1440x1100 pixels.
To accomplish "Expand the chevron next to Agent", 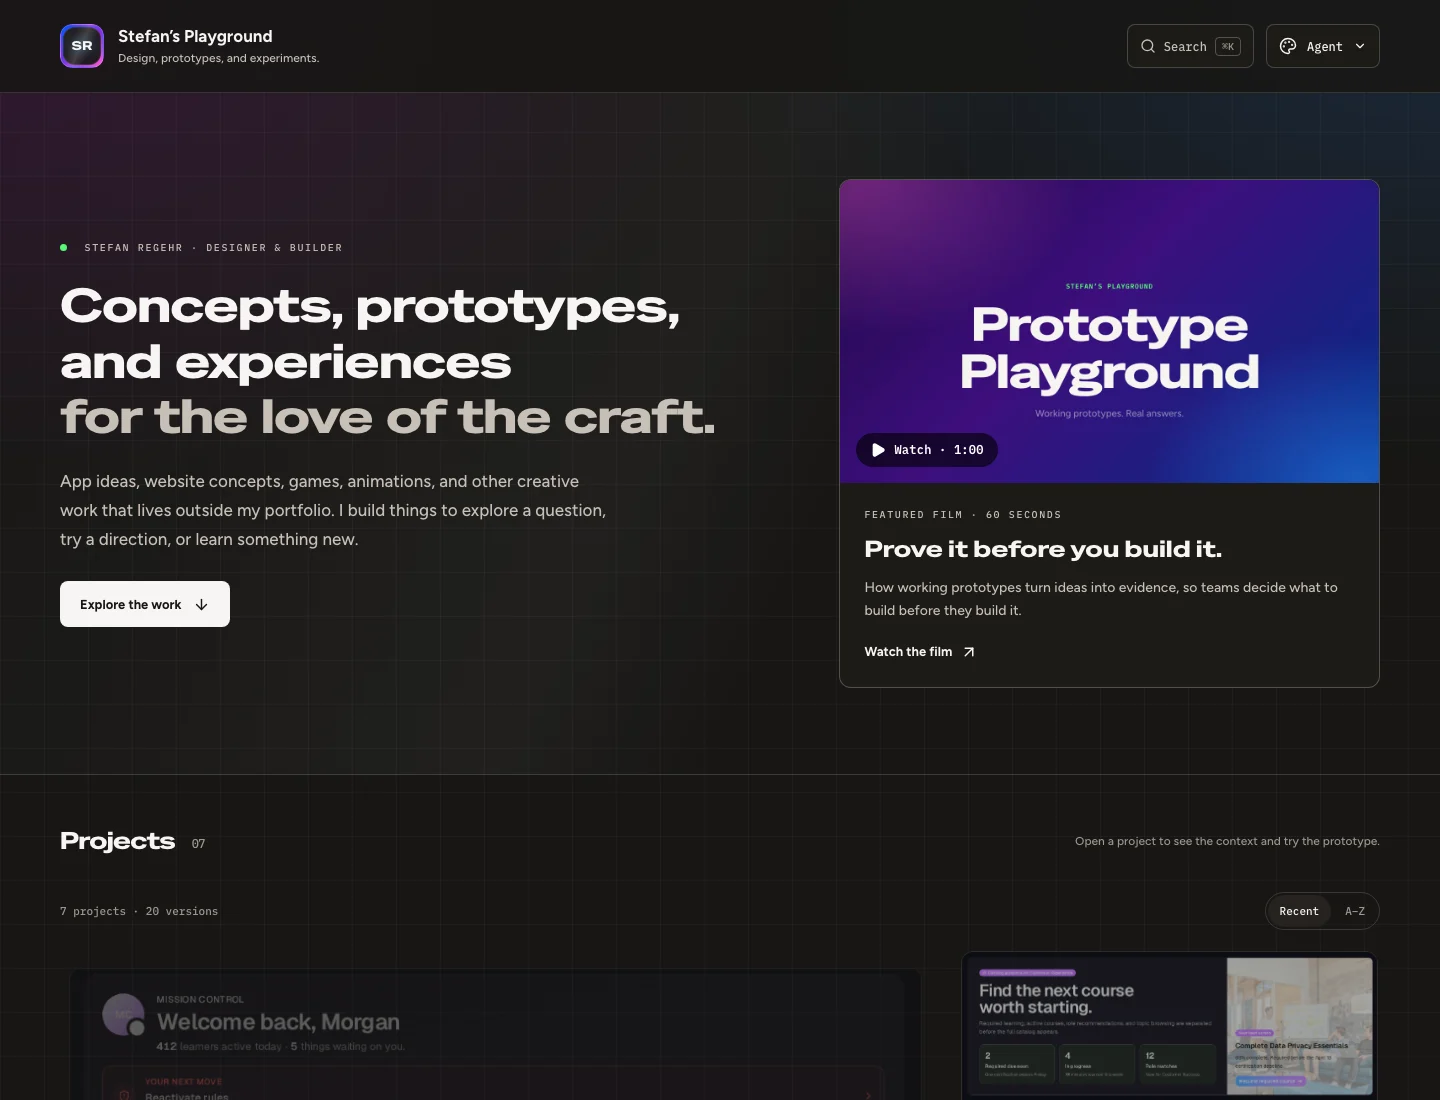I will coord(1360,46).
